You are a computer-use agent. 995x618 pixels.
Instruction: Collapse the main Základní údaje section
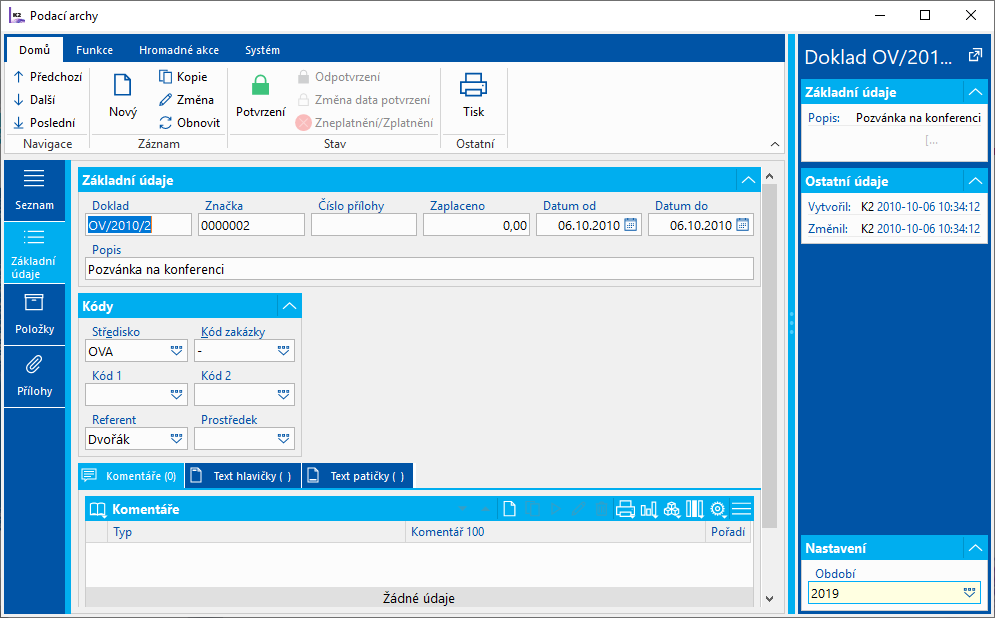point(748,180)
